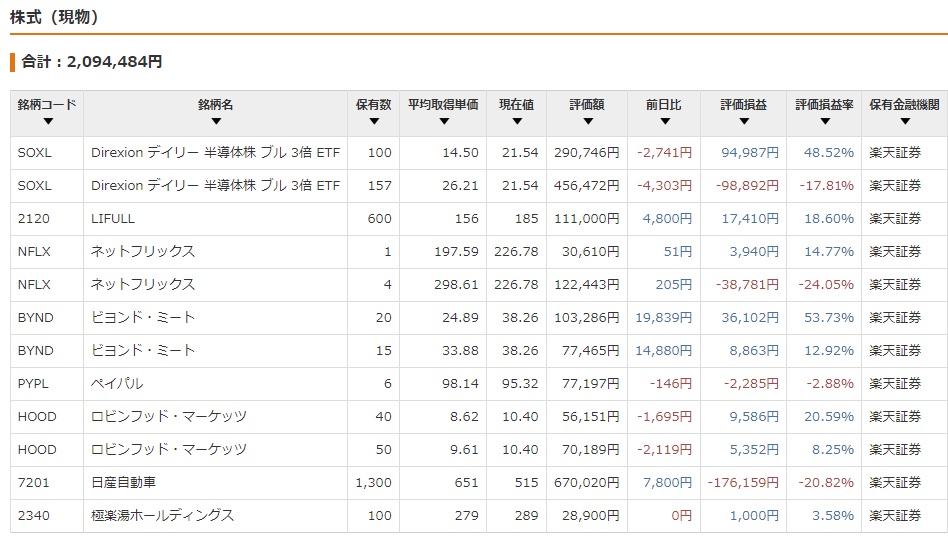Click the 3.58% profit rate
Image resolution: width=948 pixels, height=541 pixels.
pyautogui.click(x=833, y=516)
